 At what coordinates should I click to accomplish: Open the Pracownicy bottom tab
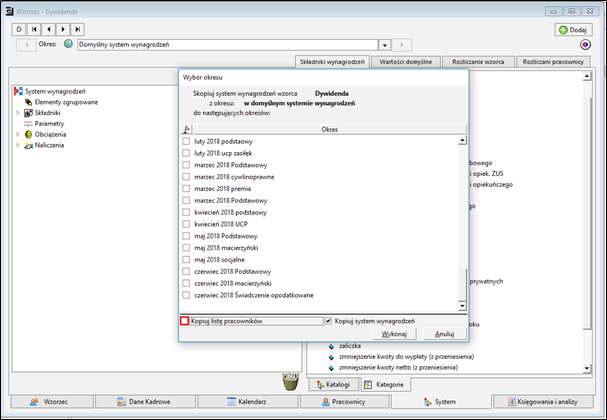tap(343, 402)
